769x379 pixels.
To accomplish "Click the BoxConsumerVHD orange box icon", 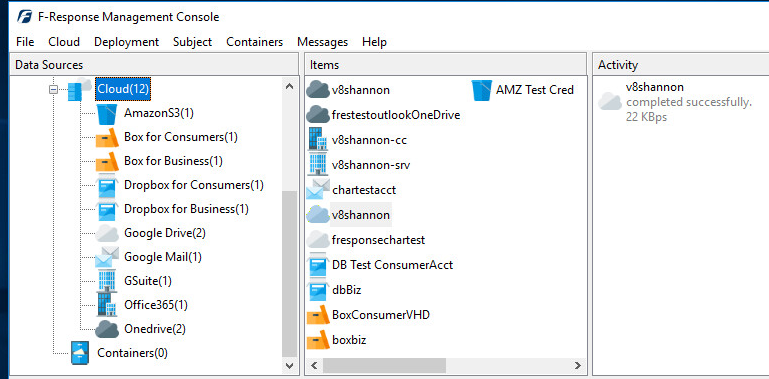I will (x=318, y=314).
